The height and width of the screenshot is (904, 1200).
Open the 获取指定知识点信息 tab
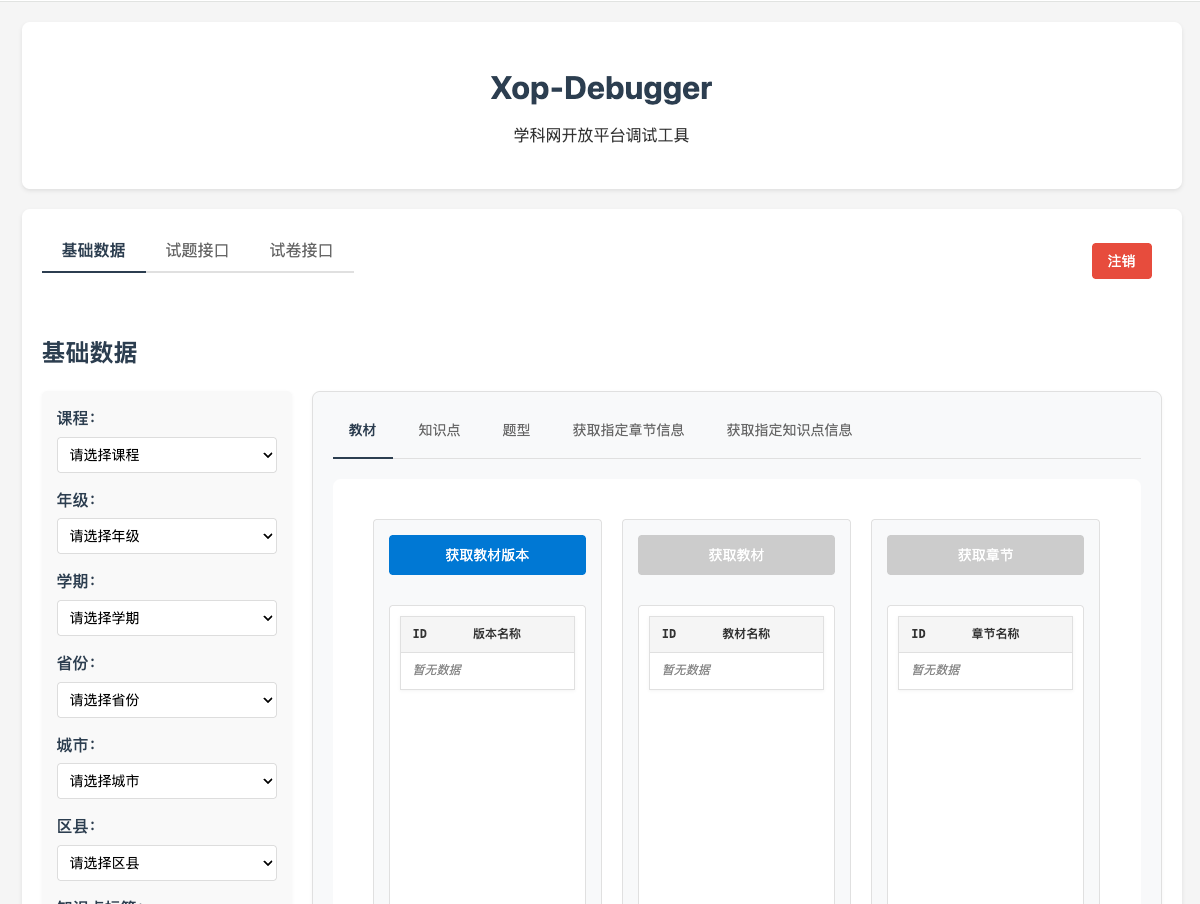[789, 431]
